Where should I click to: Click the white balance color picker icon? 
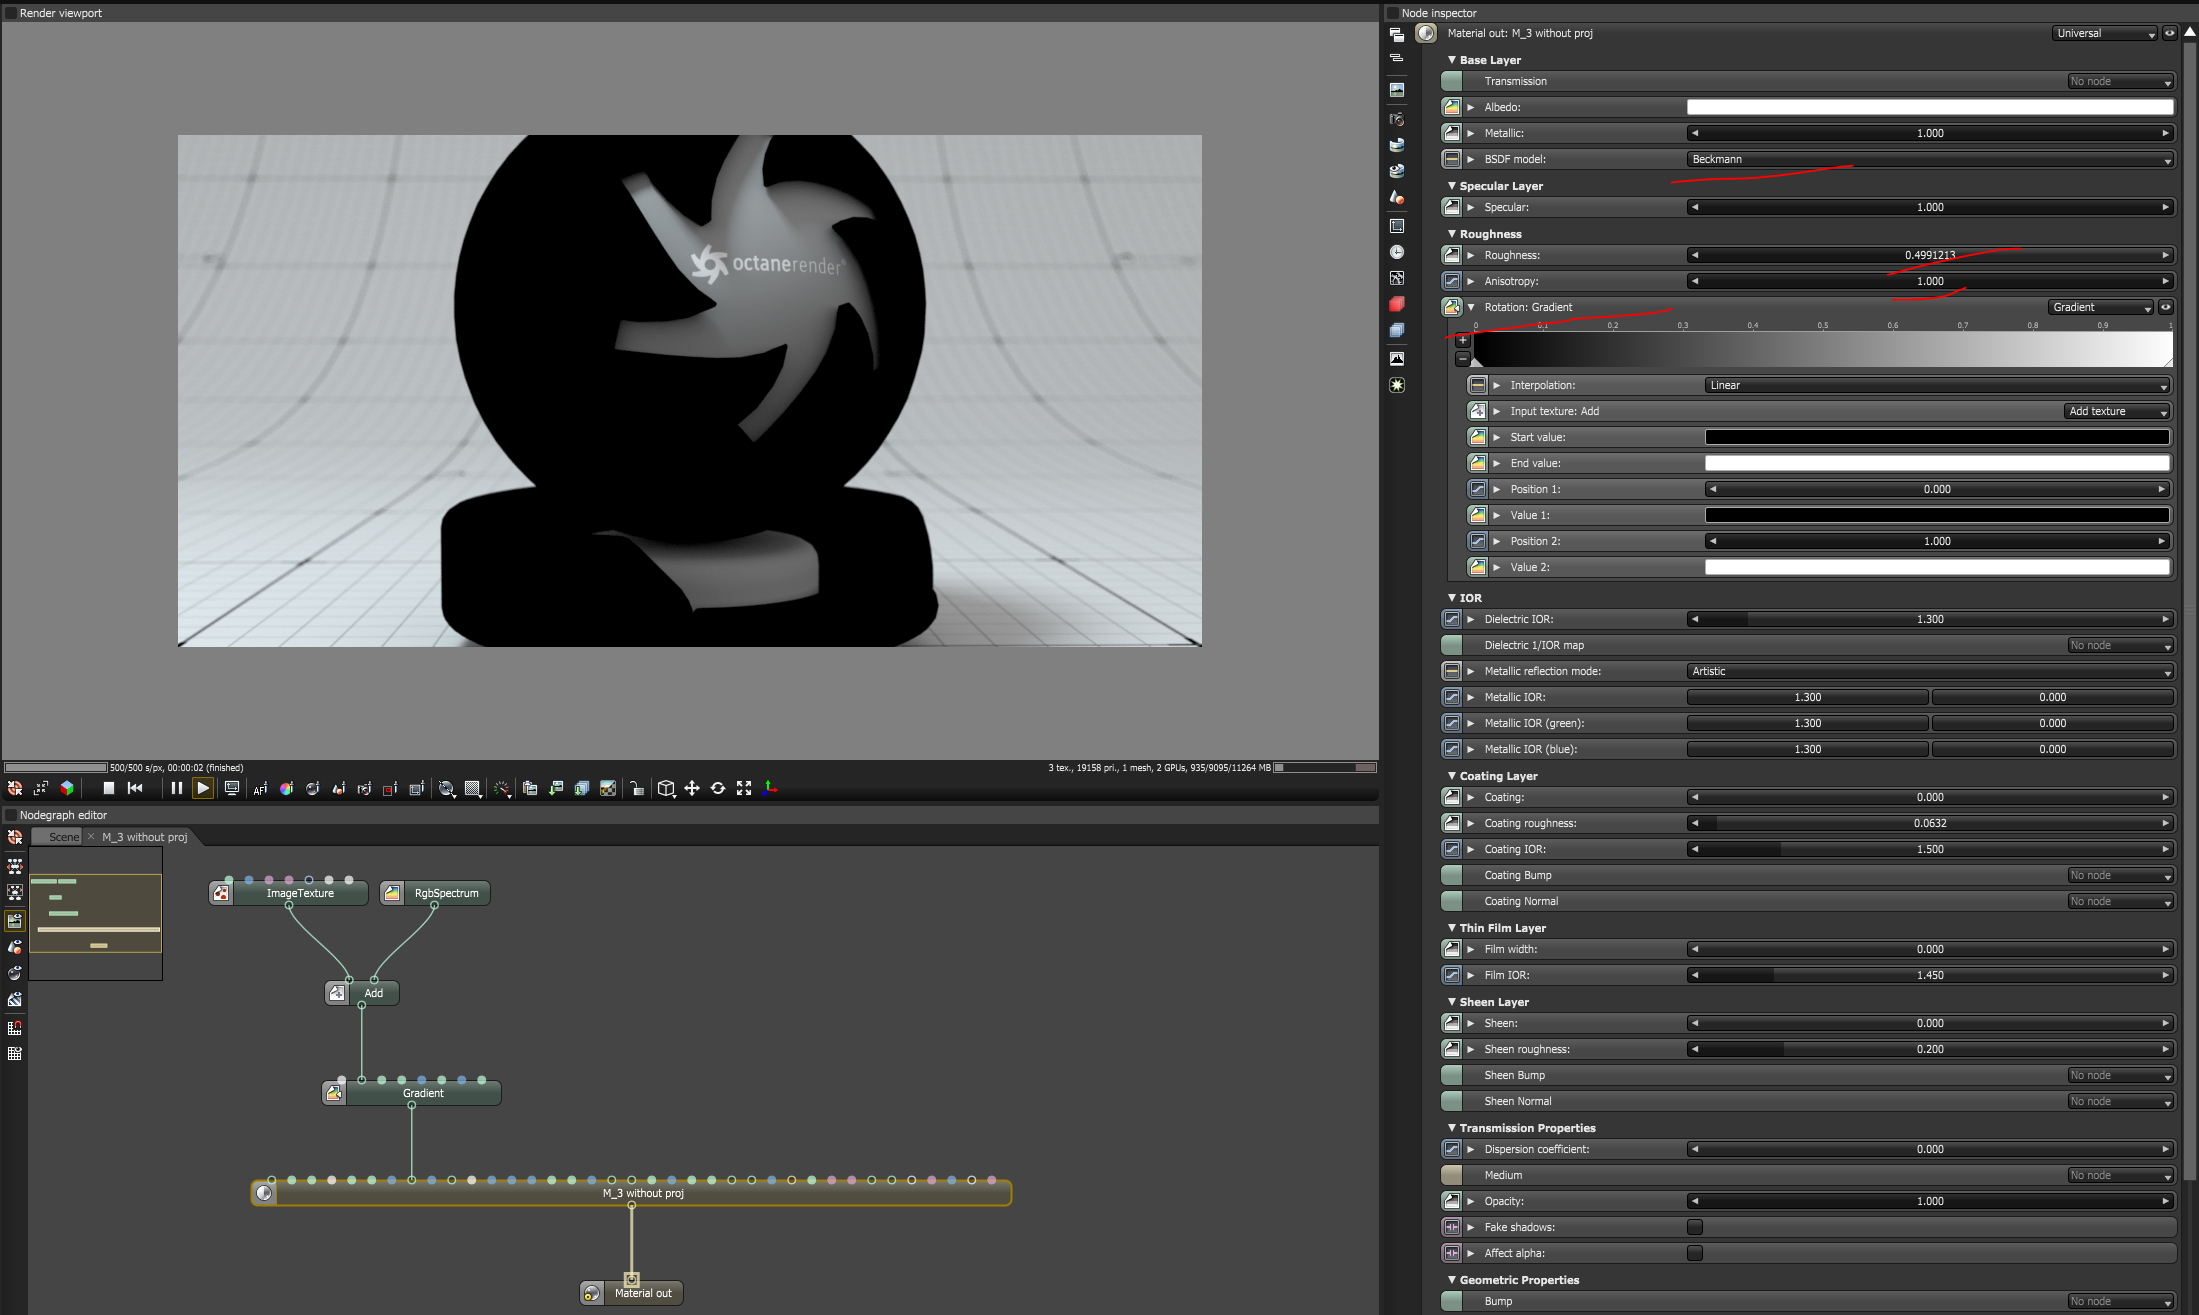click(286, 789)
